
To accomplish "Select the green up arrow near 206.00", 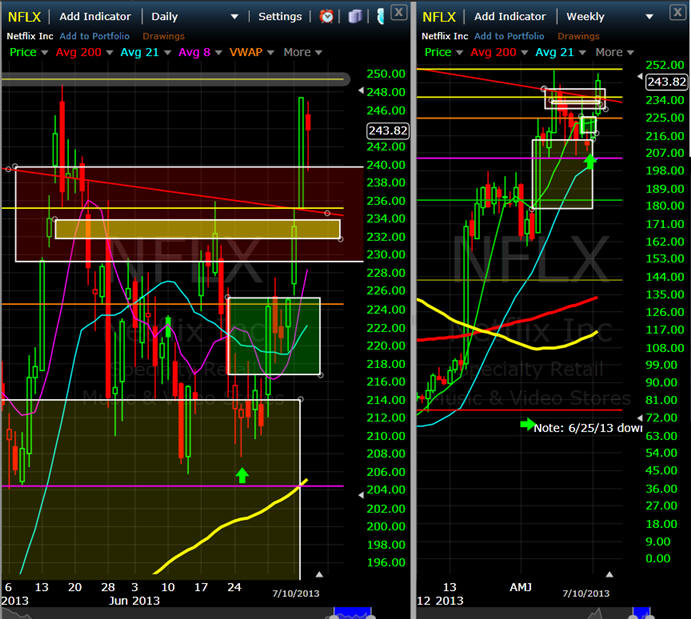I will coord(242,475).
